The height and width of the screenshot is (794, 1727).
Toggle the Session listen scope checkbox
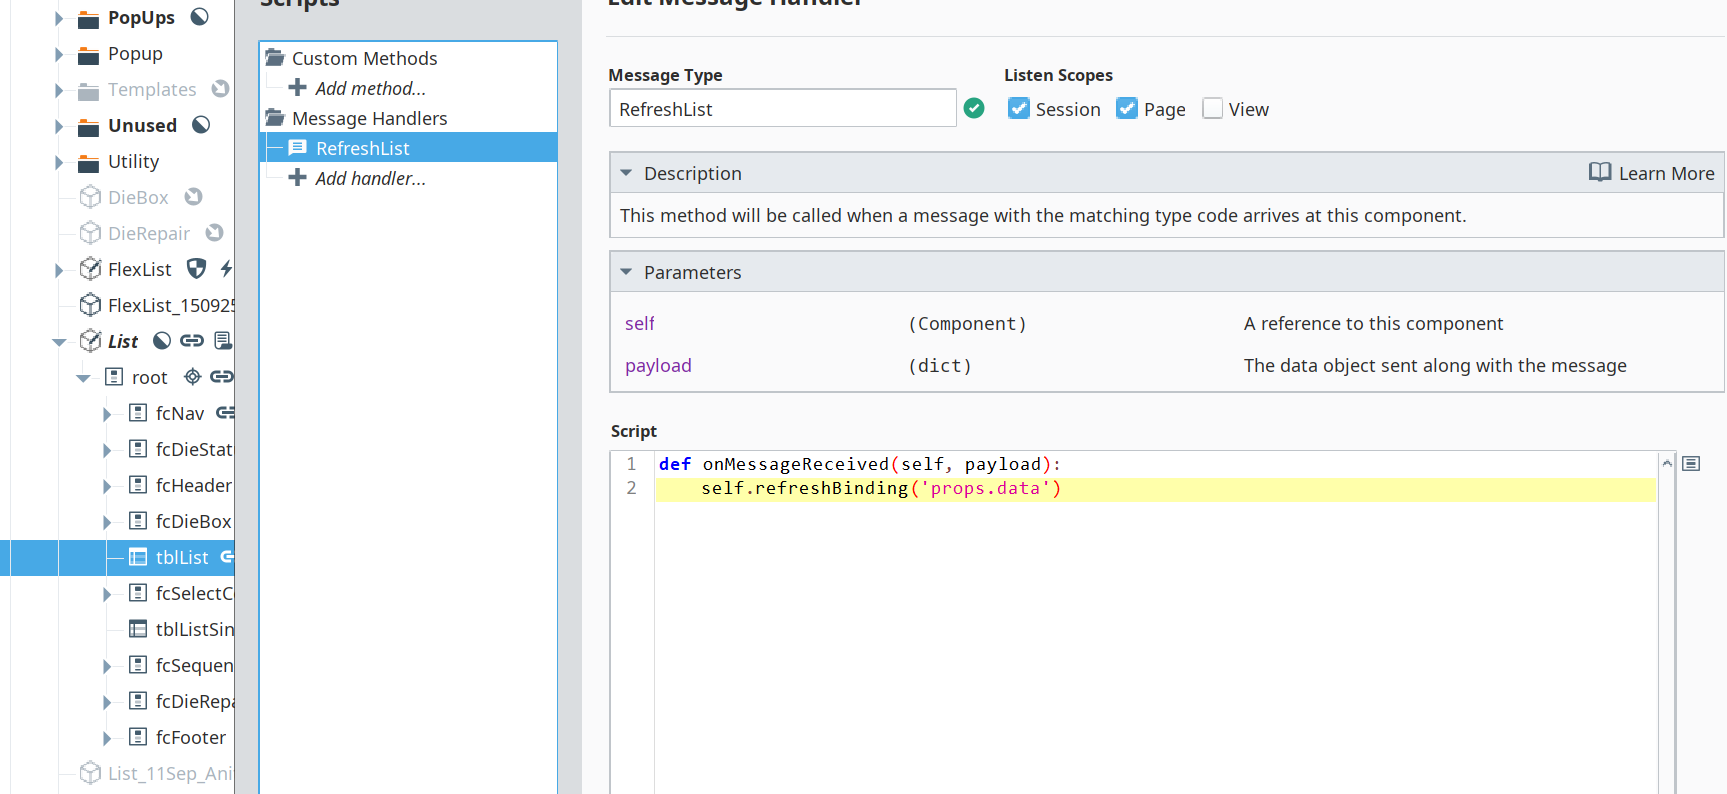pyautogui.click(x=1019, y=109)
